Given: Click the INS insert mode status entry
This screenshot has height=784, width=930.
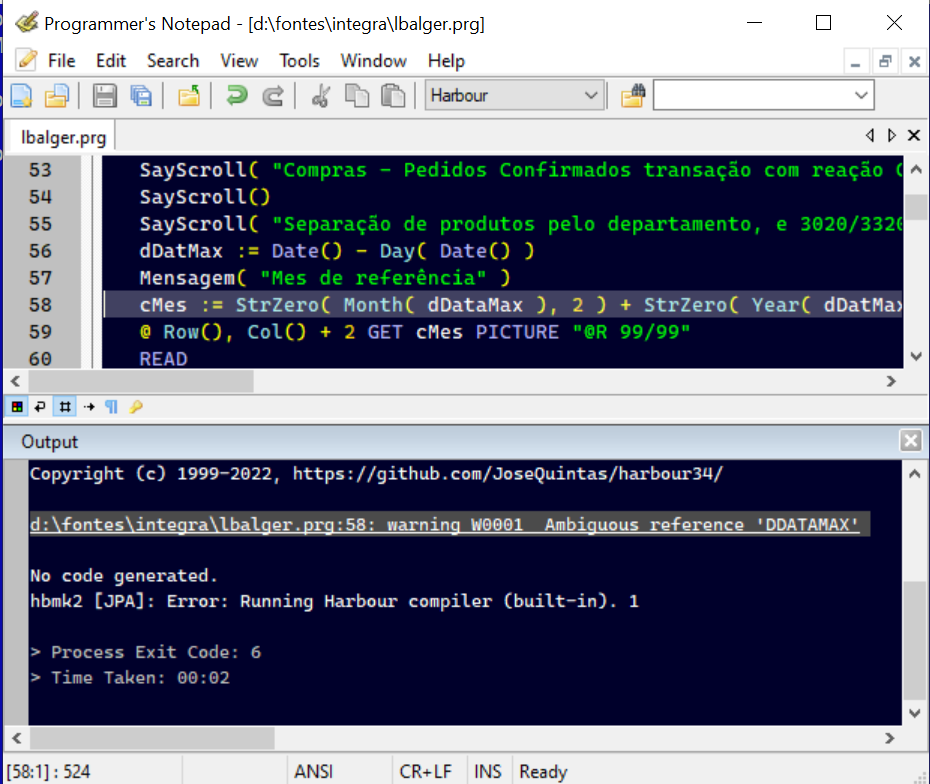Looking at the screenshot, I should 488,772.
